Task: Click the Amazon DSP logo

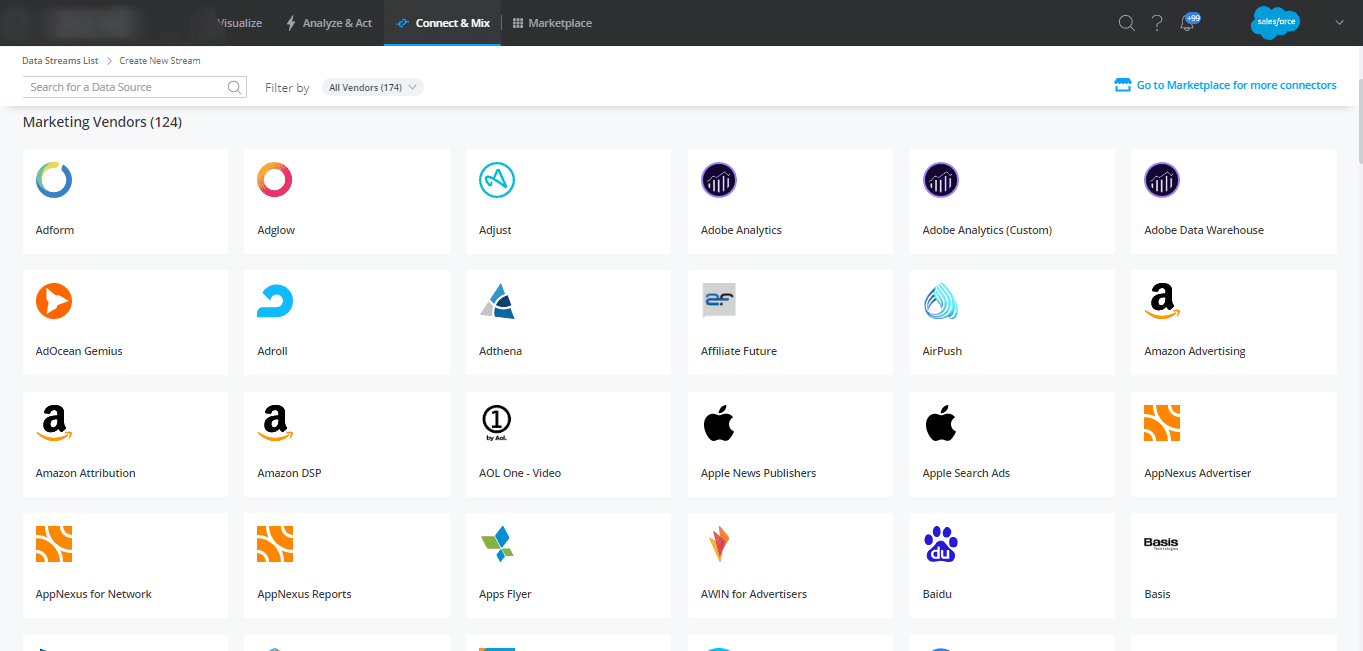Action: coord(275,423)
